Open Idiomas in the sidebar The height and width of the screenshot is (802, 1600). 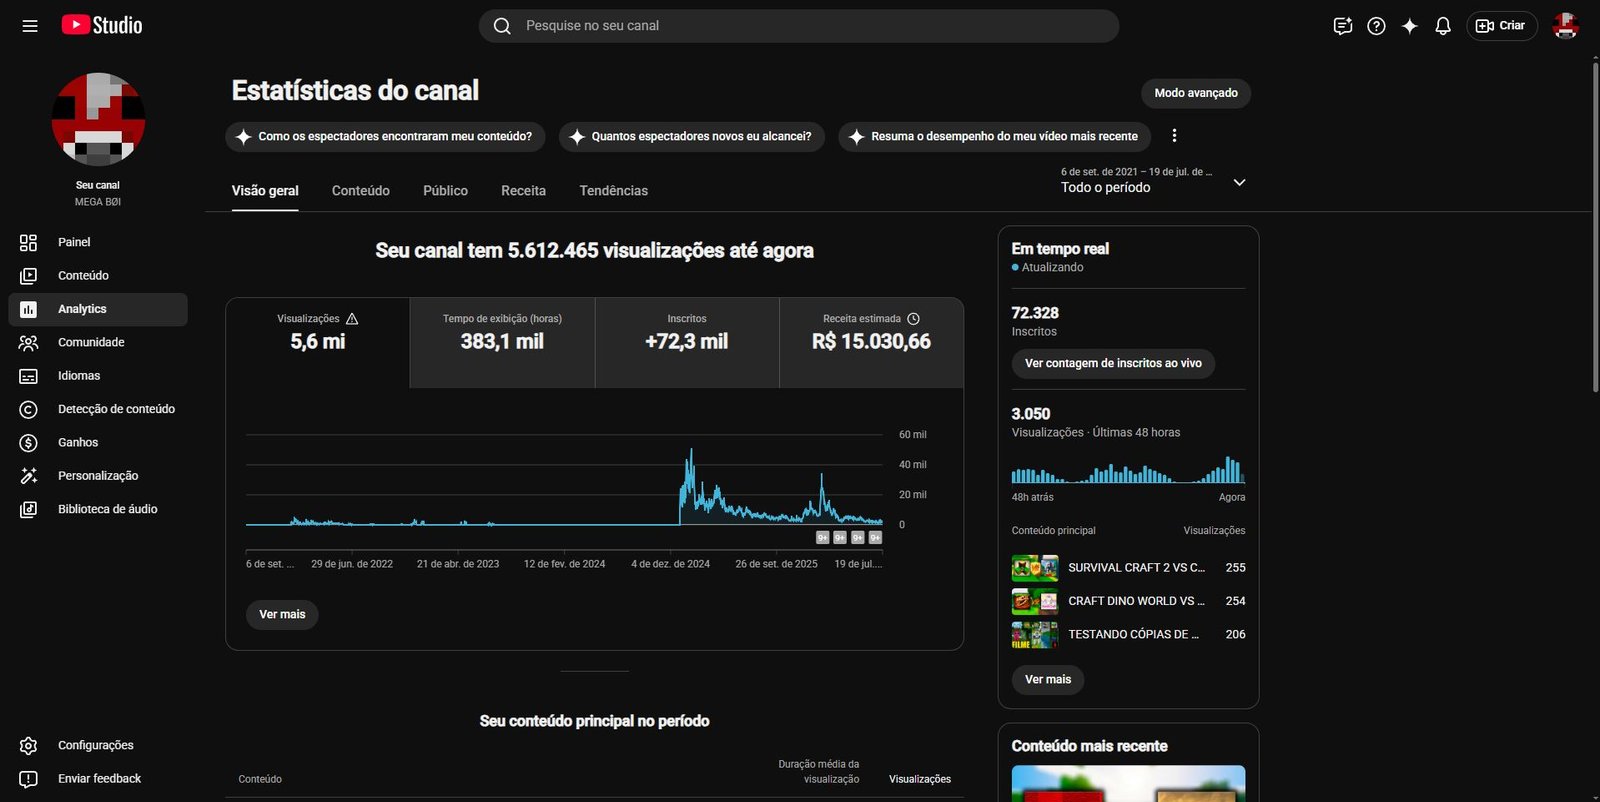pos(98,376)
